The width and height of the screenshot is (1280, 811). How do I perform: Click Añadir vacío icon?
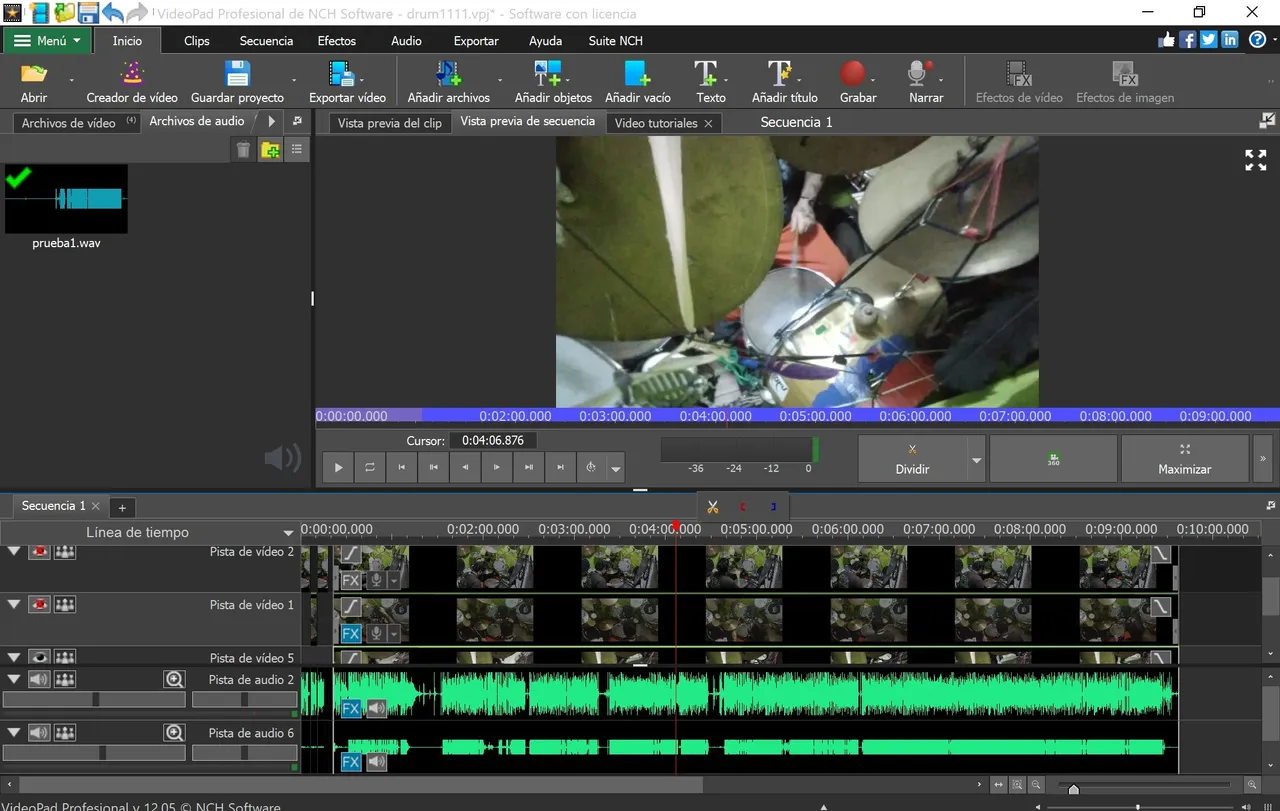pyautogui.click(x=637, y=73)
